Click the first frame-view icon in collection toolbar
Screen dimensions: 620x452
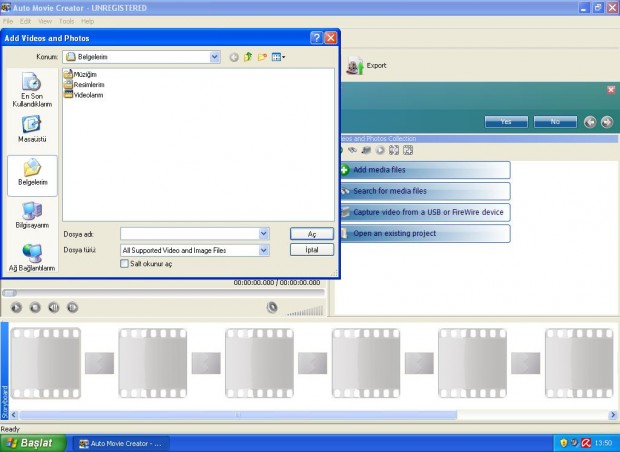394,150
